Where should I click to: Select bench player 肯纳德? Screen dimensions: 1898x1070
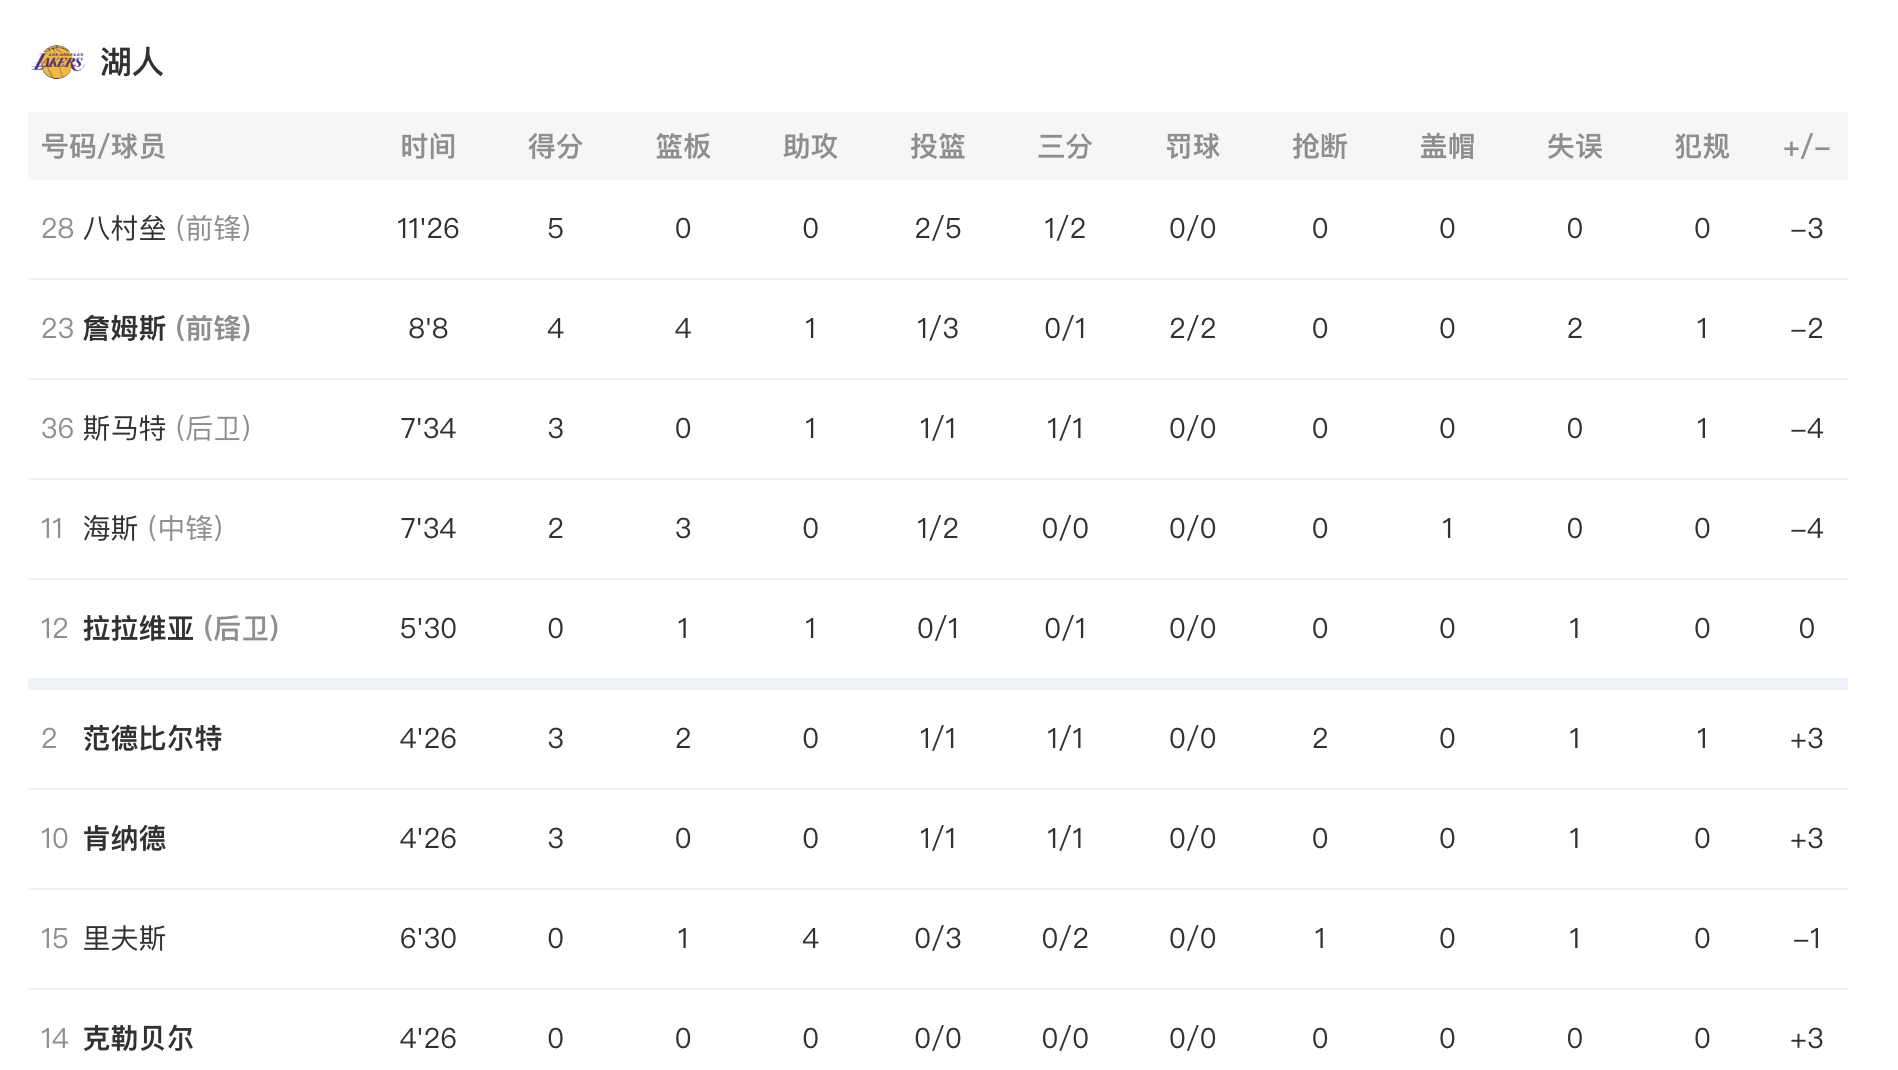[x=124, y=839]
